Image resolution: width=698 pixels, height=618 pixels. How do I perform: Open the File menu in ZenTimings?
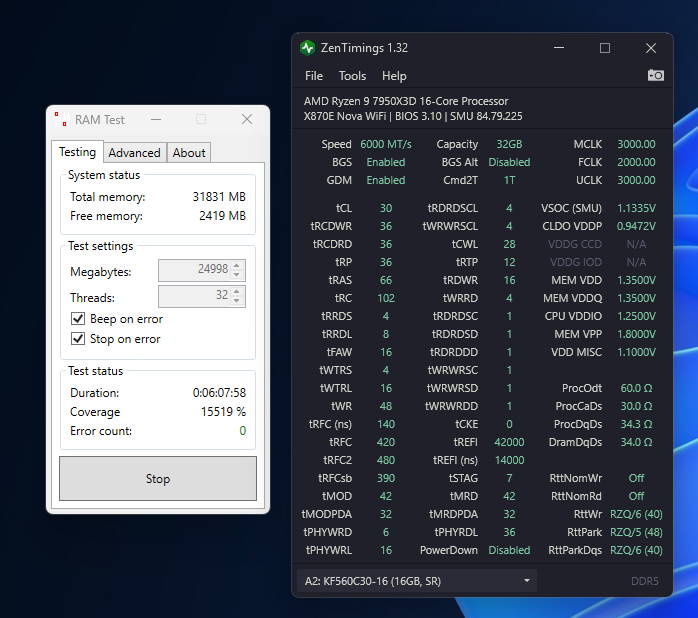click(314, 76)
